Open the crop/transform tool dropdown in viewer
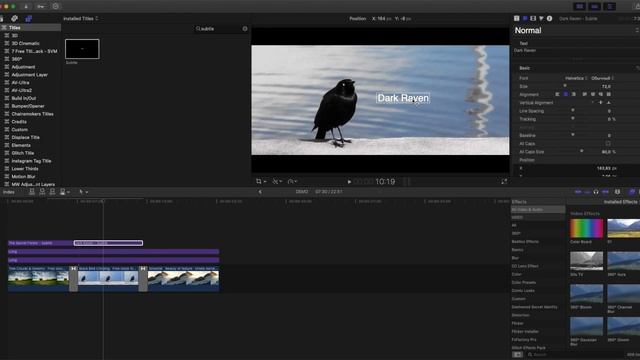Screen dimensions: 640x360 [x=261, y=182]
